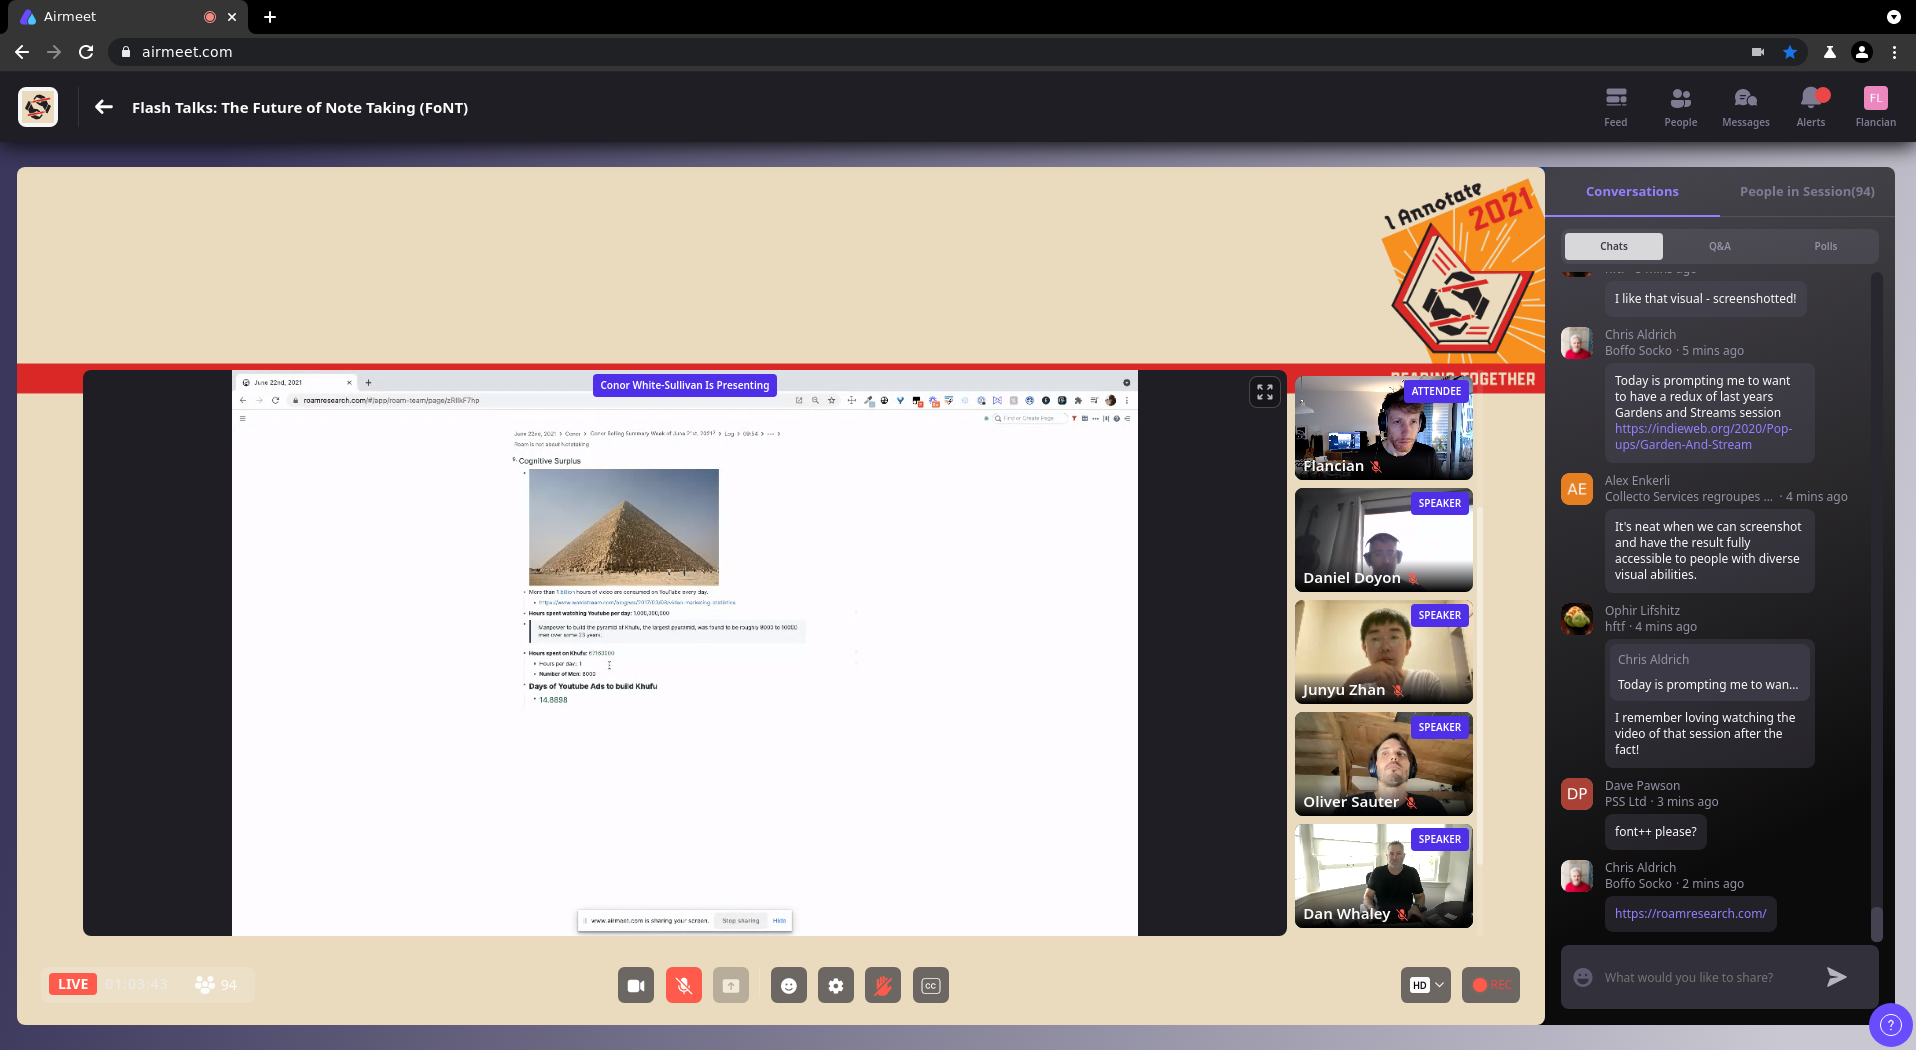1916x1050 pixels.
Task: Click the emoji icon in chat input
Action: tap(1583, 977)
